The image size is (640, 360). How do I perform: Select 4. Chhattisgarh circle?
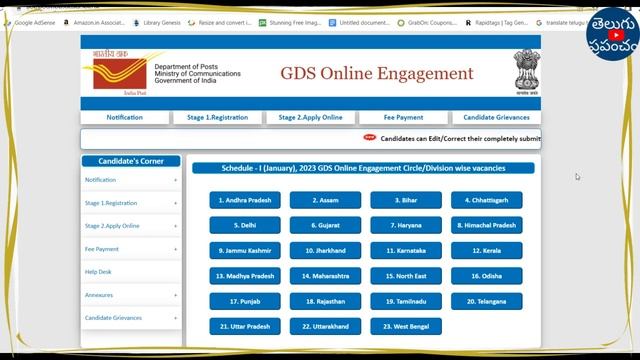(x=487, y=200)
